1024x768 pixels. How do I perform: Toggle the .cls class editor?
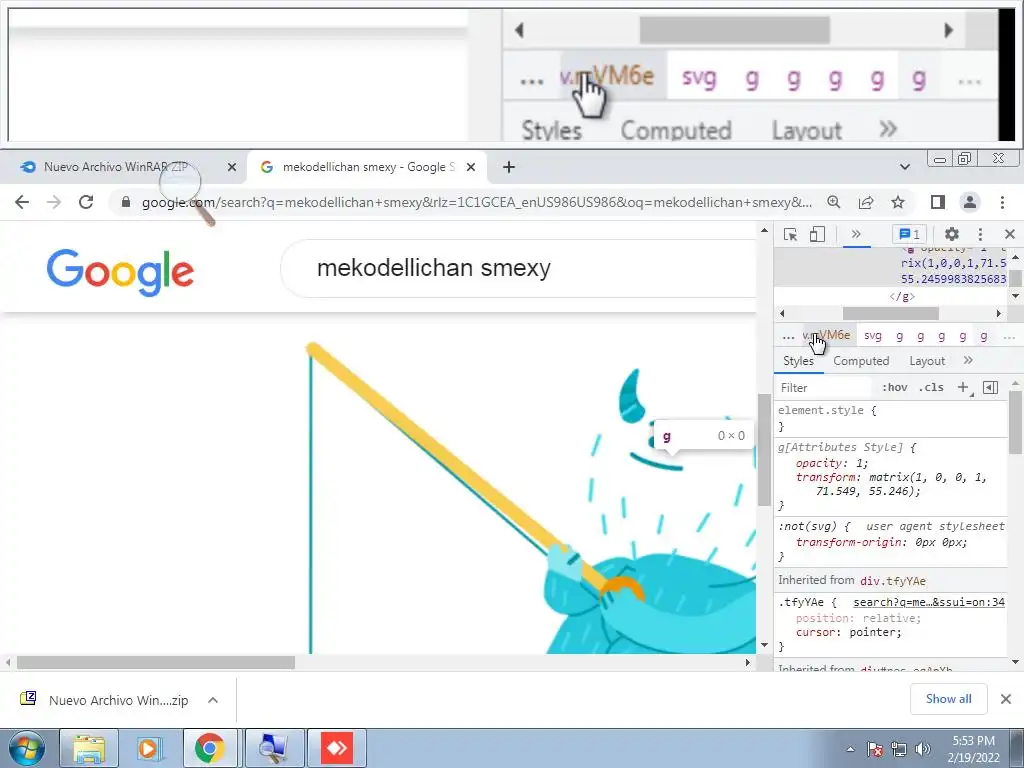click(931, 387)
